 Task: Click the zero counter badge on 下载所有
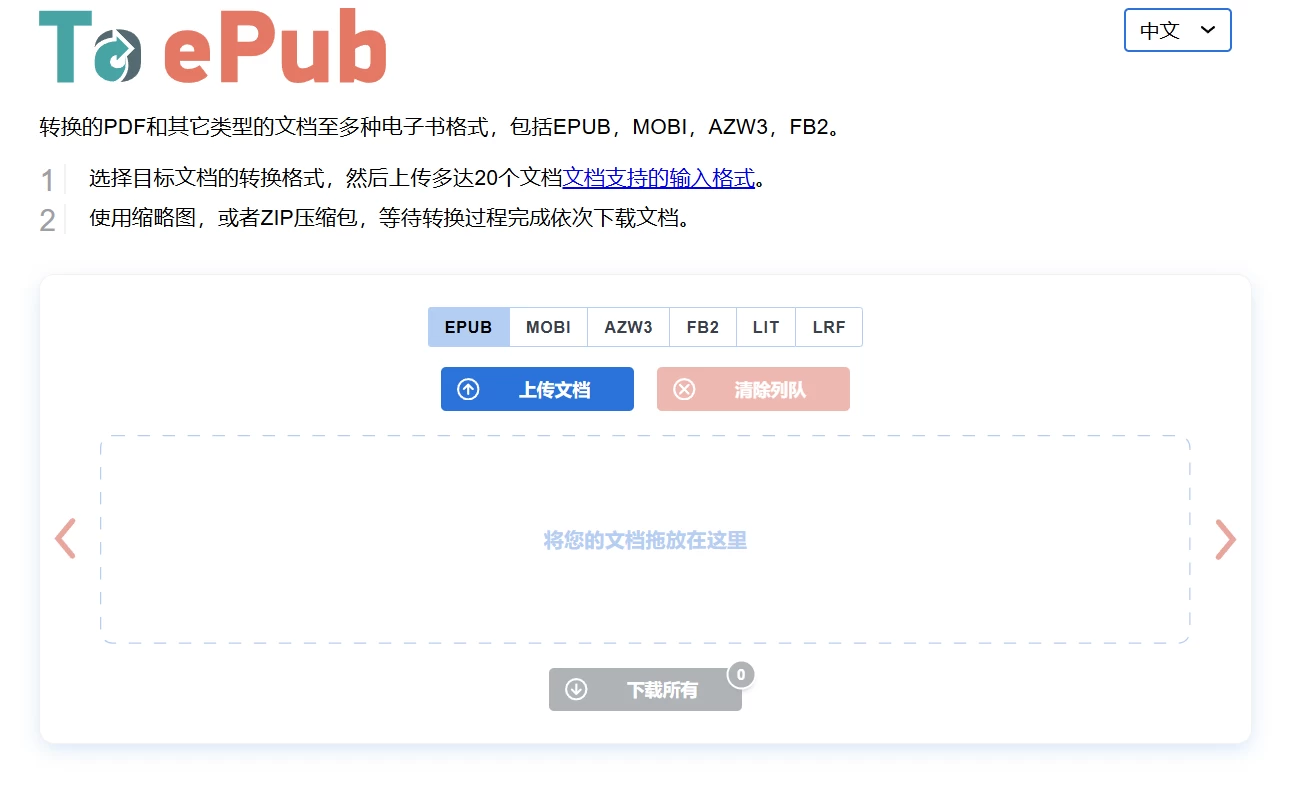tap(741, 675)
